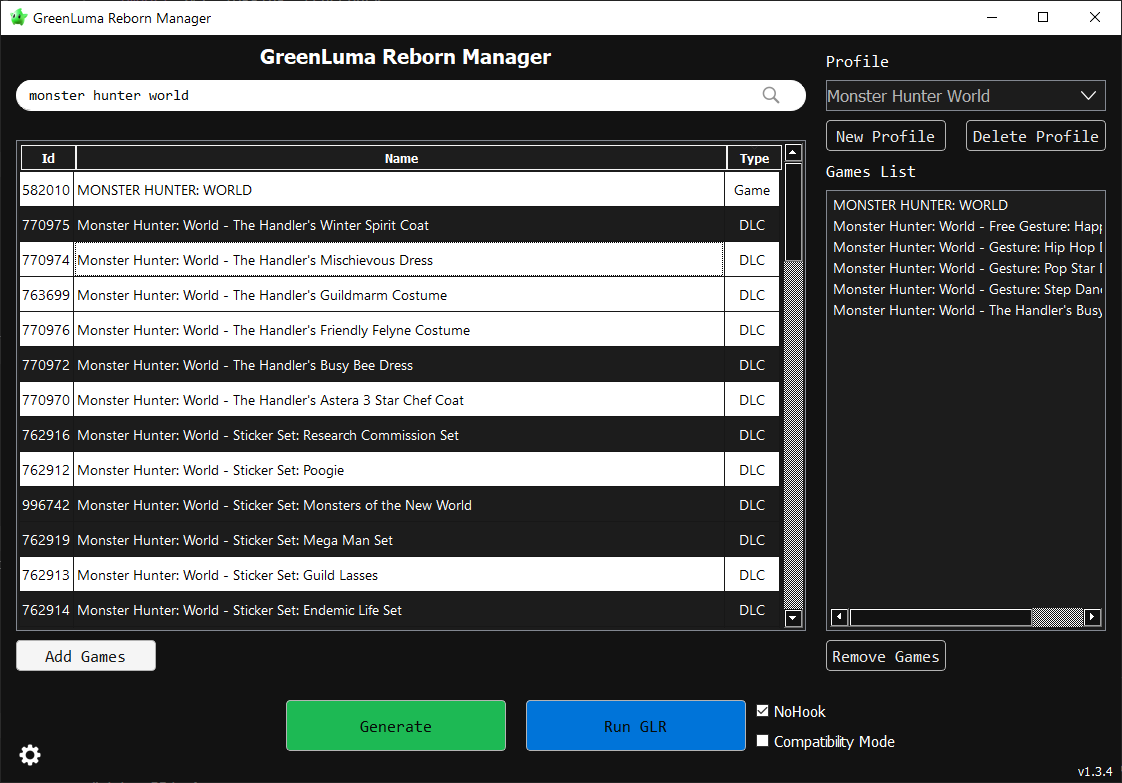This screenshot has width=1122, height=783.
Task: Select Free Gesture entry in Games List
Action: coord(967,226)
